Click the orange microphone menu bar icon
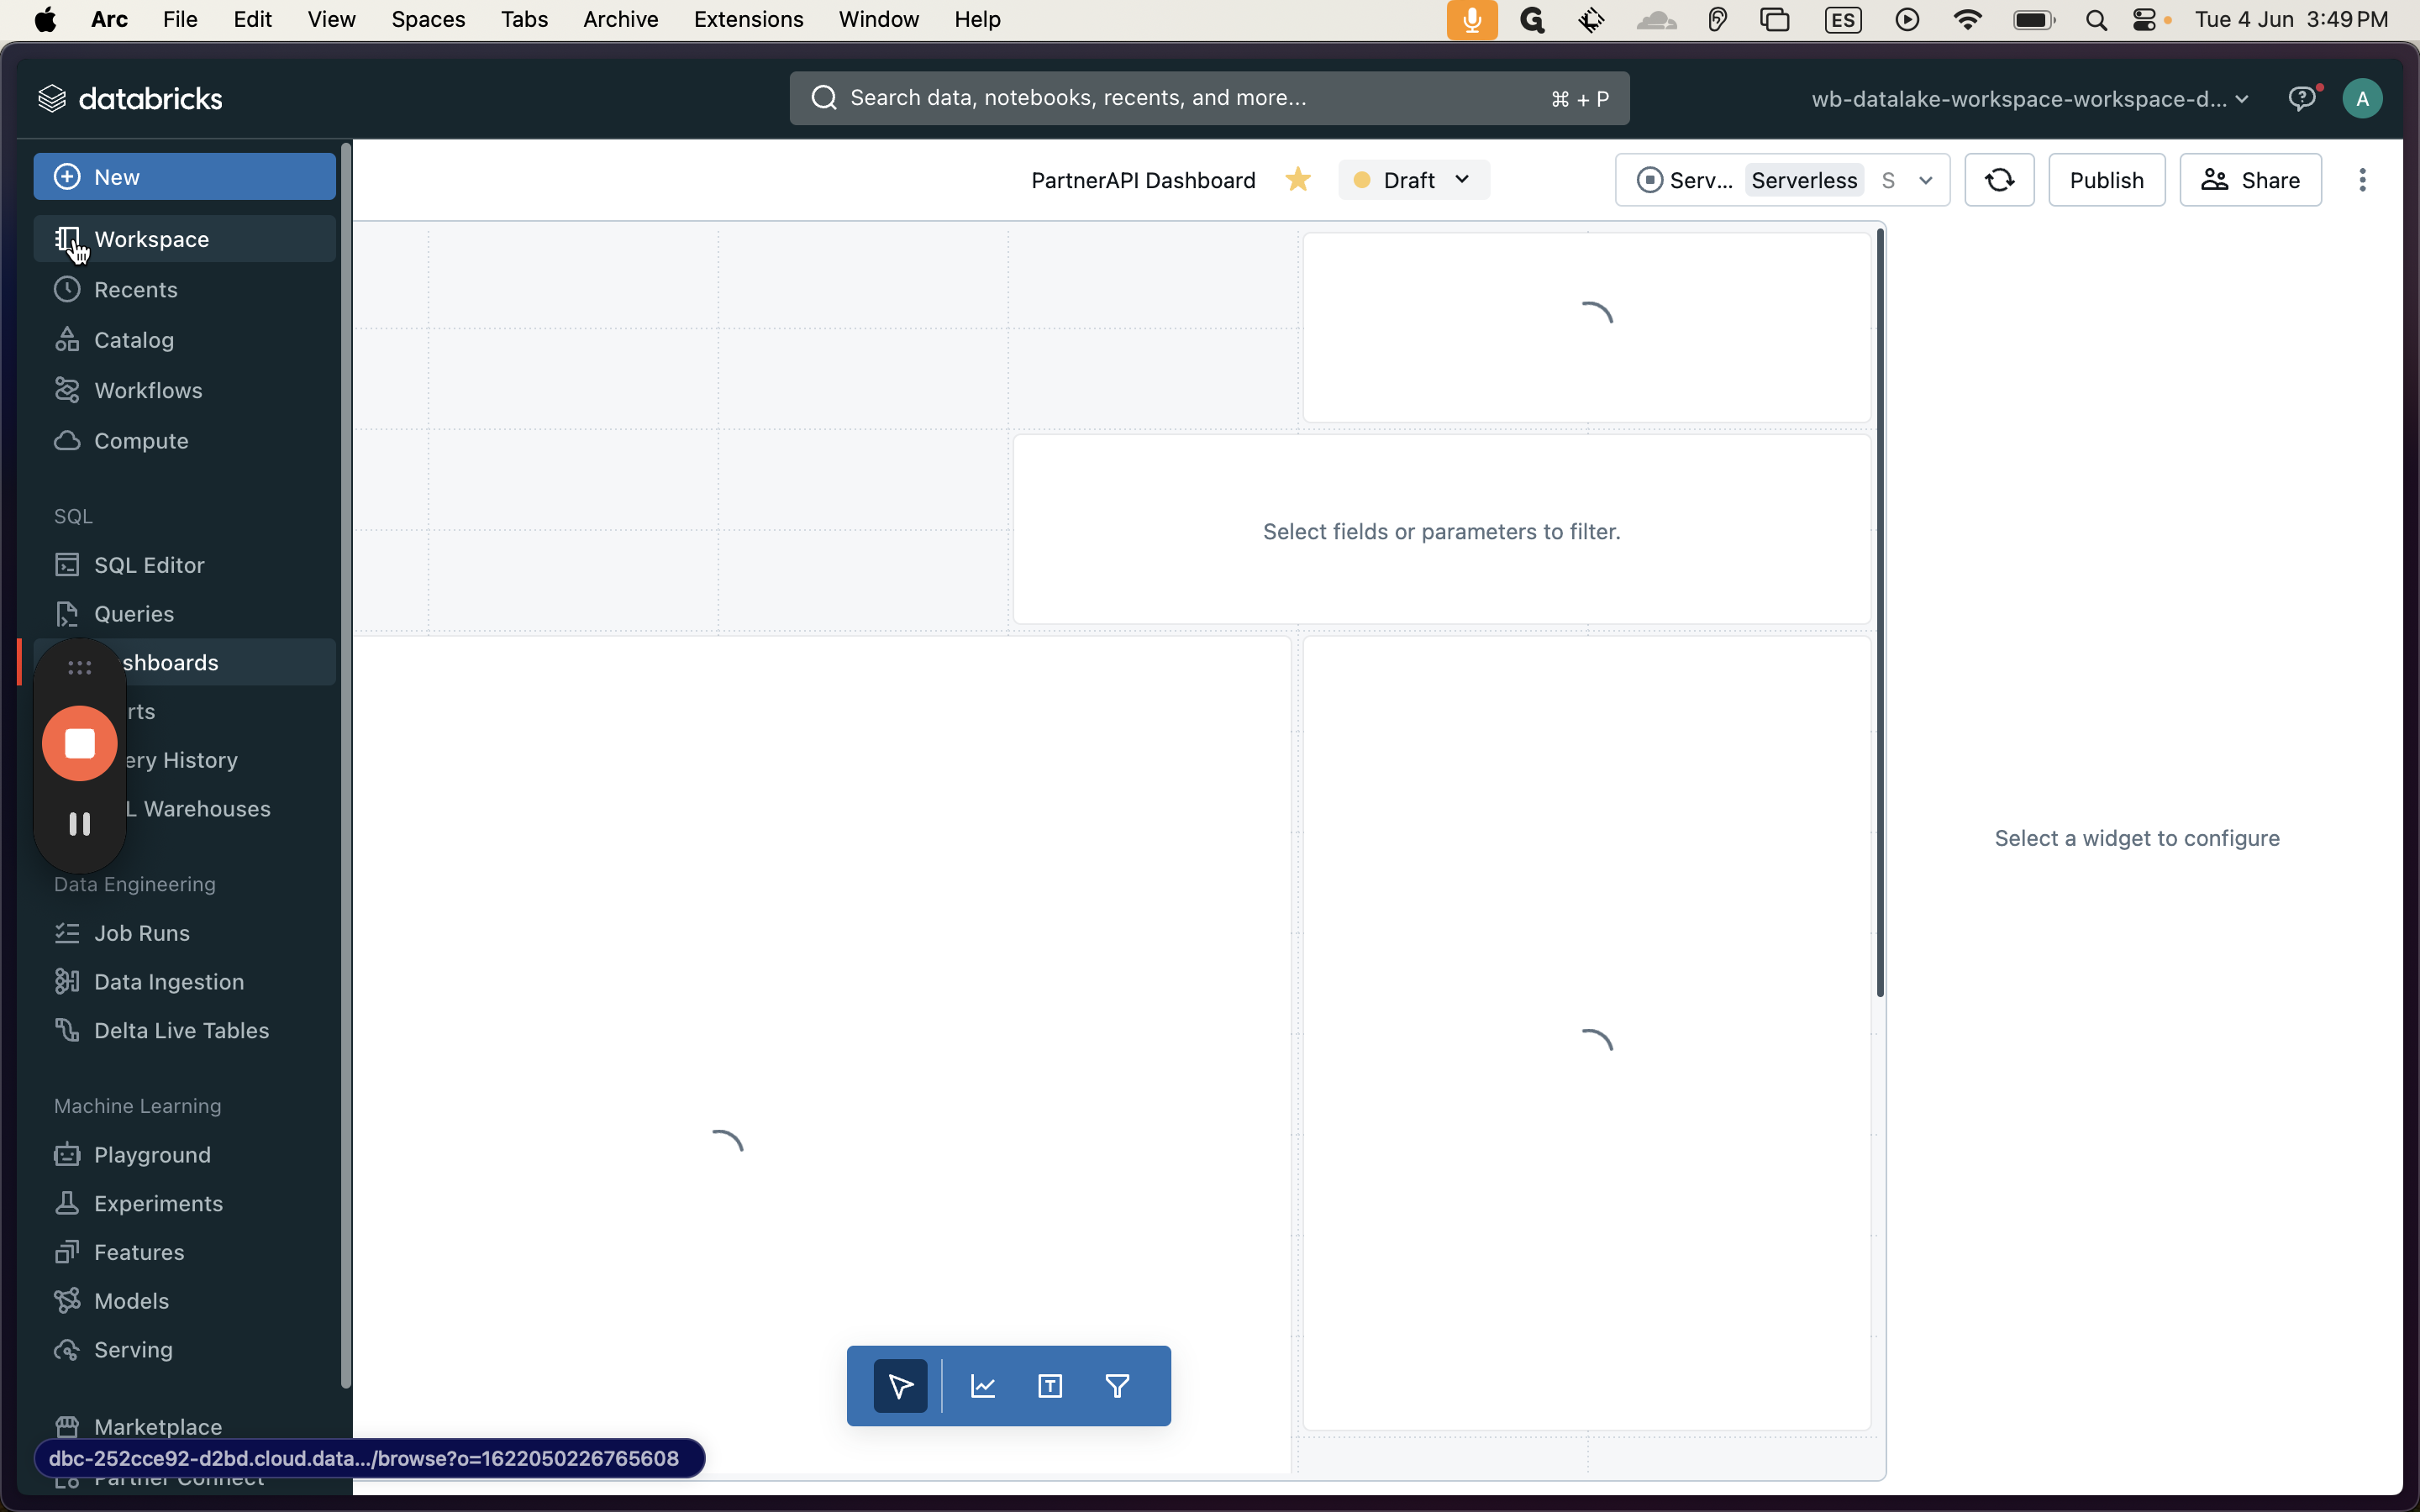The image size is (2420, 1512). click(x=1472, y=20)
